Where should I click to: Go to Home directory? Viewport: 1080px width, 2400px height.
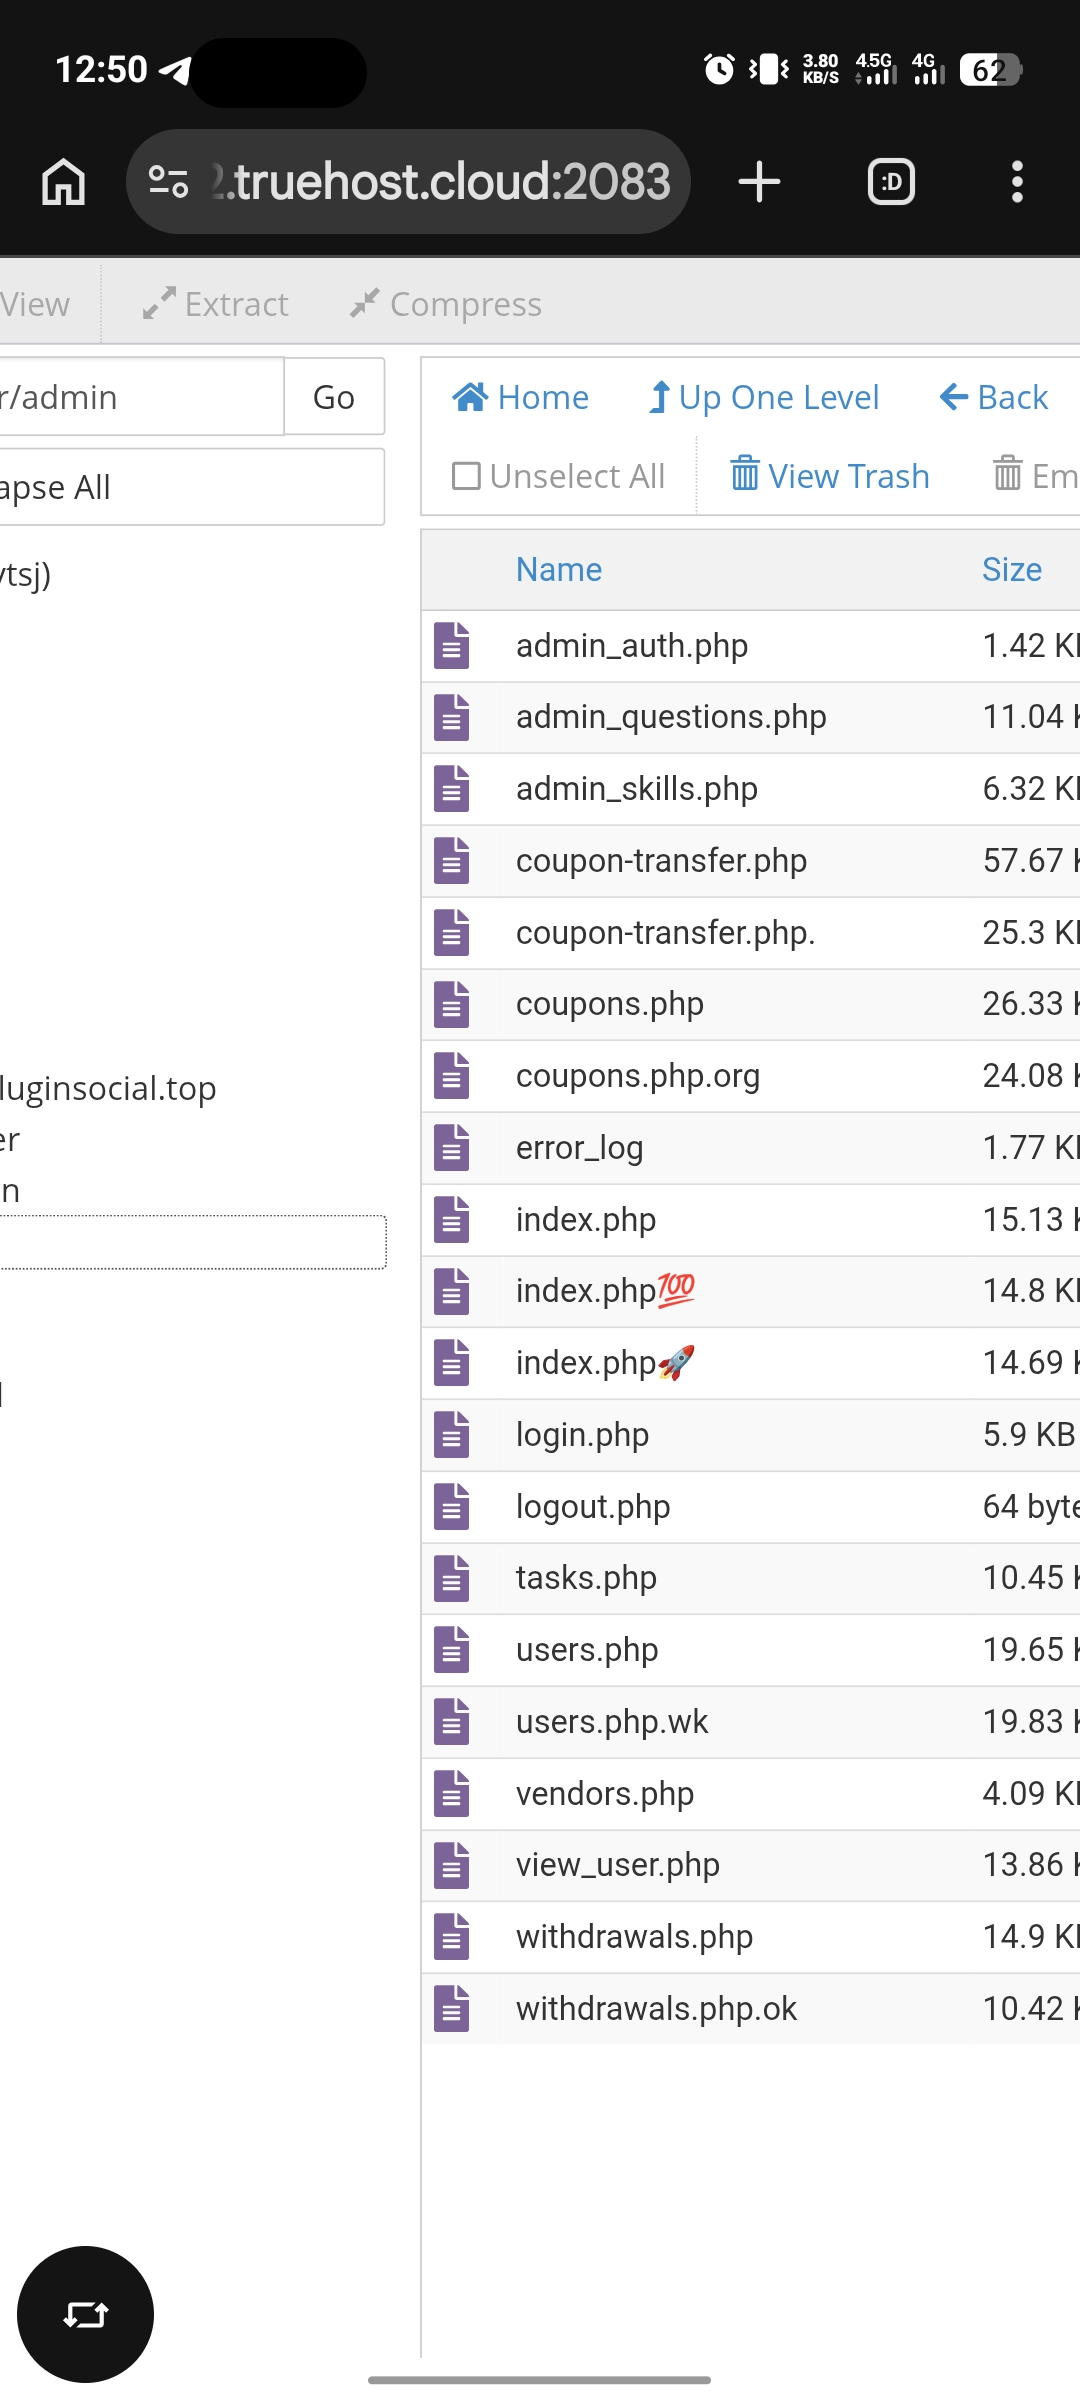[x=520, y=397]
